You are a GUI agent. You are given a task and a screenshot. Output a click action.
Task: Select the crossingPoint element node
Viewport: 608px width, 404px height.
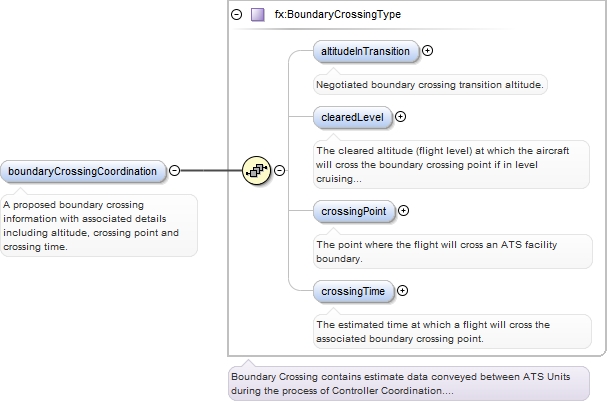[354, 211]
